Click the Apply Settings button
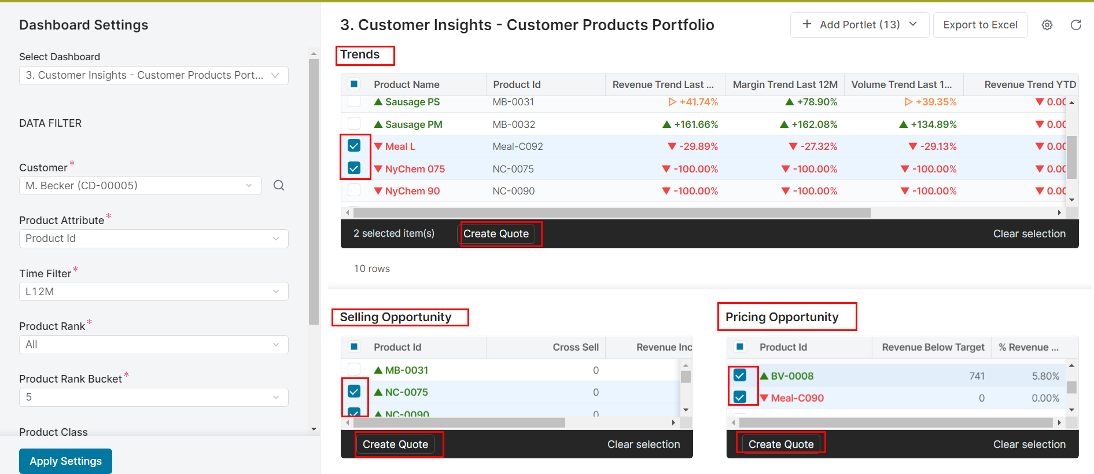The height and width of the screenshot is (474, 1094). click(66, 461)
